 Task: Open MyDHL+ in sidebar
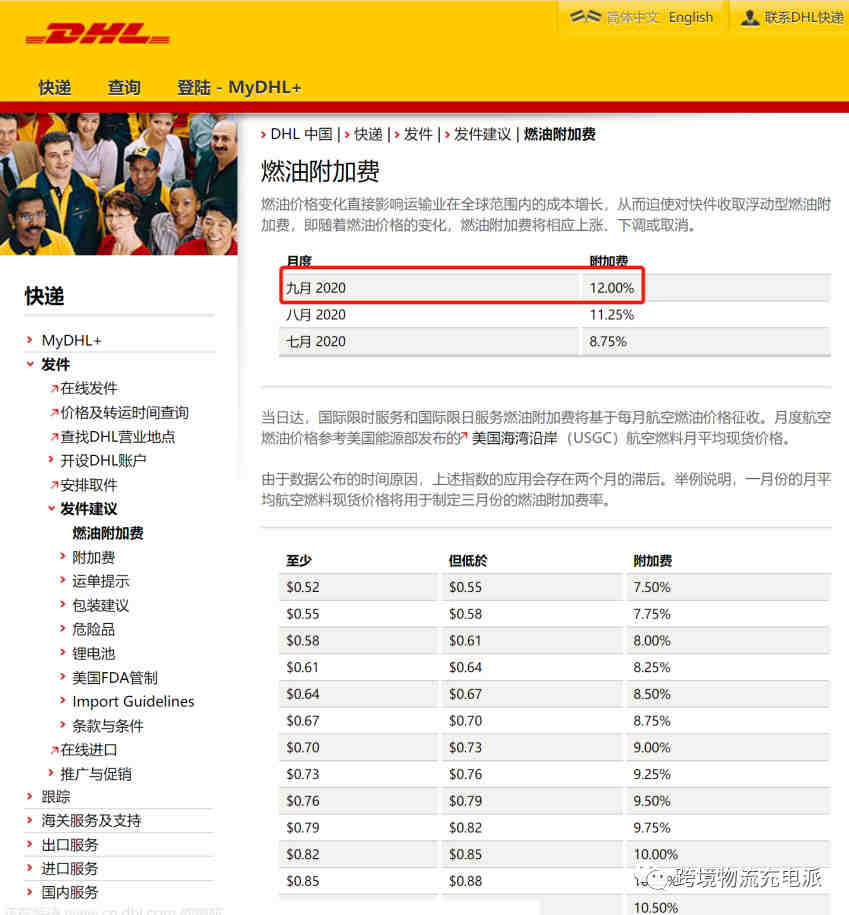coord(71,340)
